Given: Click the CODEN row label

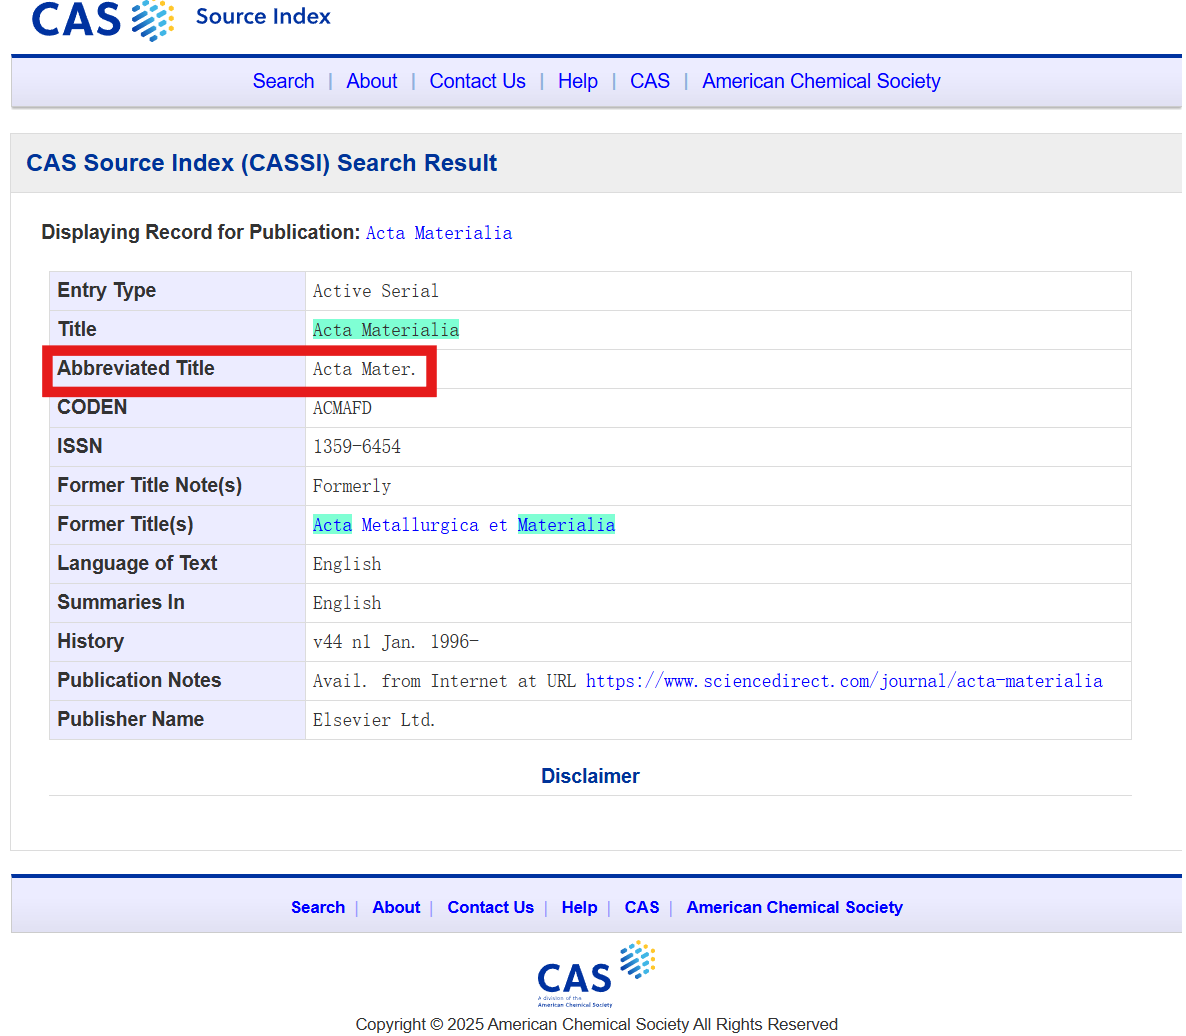Looking at the screenshot, I should [92, 407].
